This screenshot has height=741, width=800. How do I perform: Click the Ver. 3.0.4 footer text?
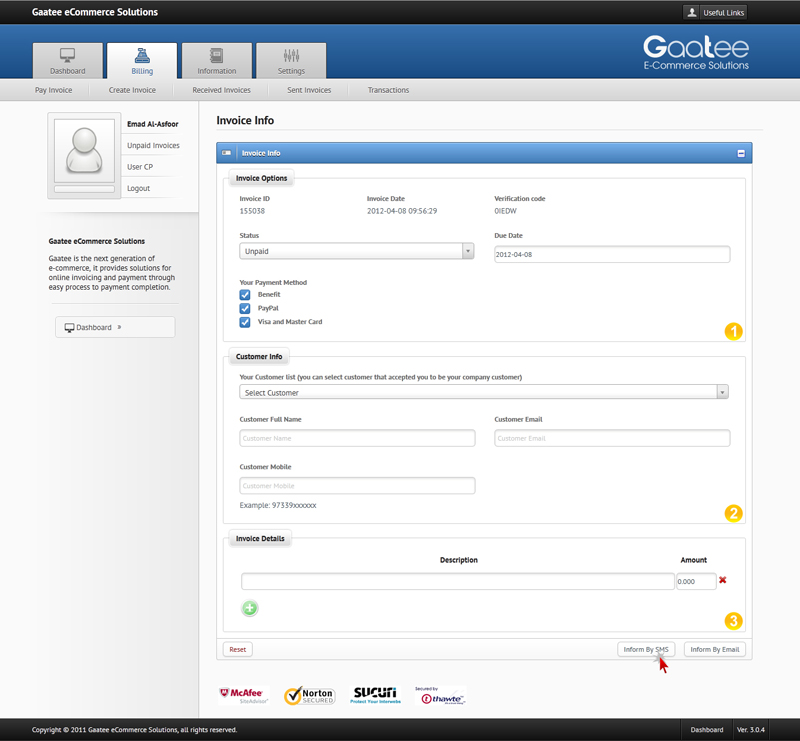click(751, 730)
